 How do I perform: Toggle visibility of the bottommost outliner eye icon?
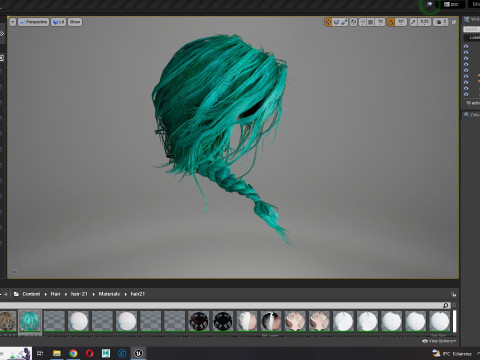(466, 94)
